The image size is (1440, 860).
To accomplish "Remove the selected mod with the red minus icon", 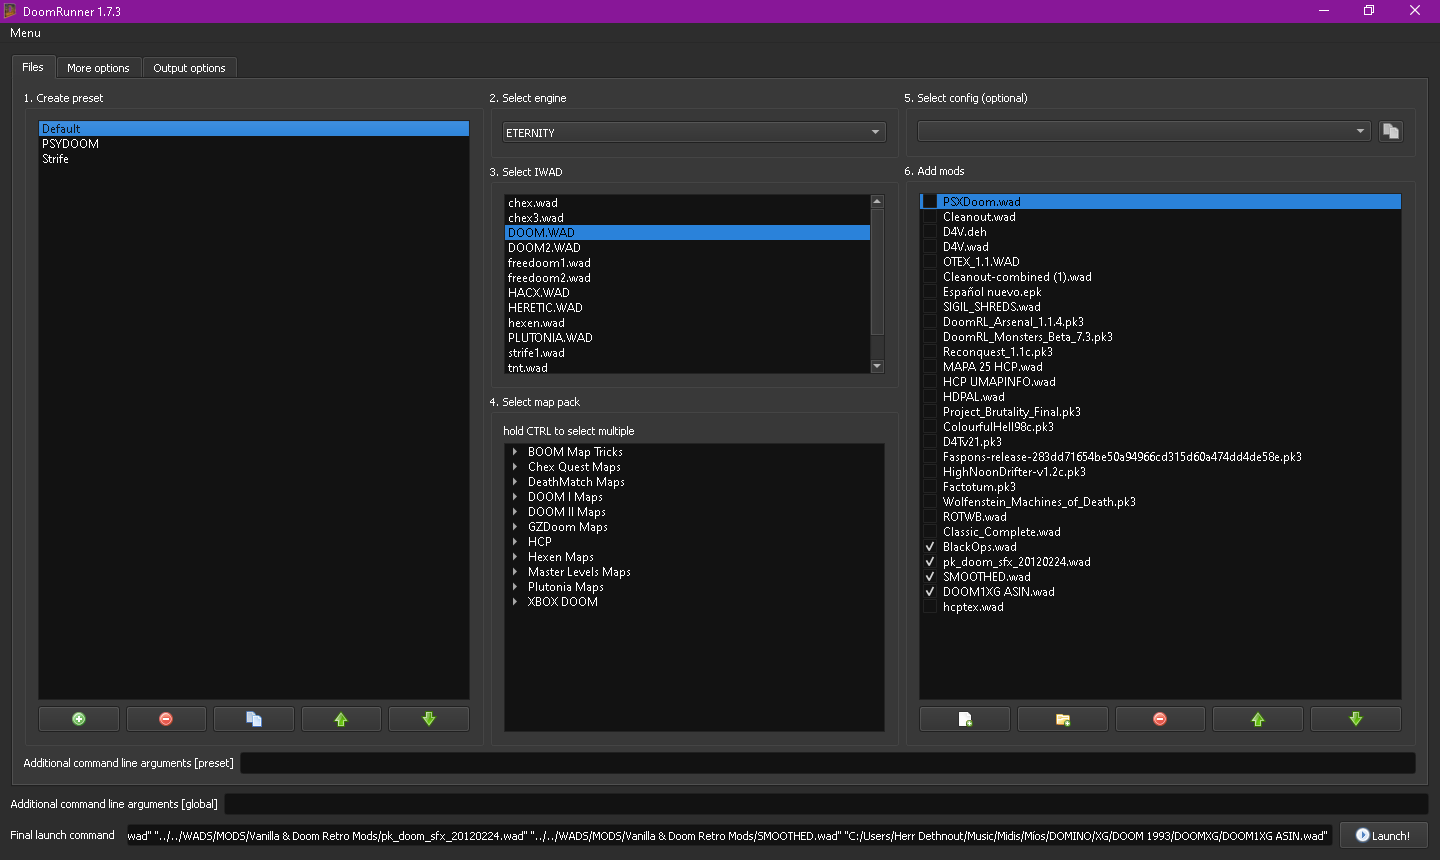I will click(1160, 719).
